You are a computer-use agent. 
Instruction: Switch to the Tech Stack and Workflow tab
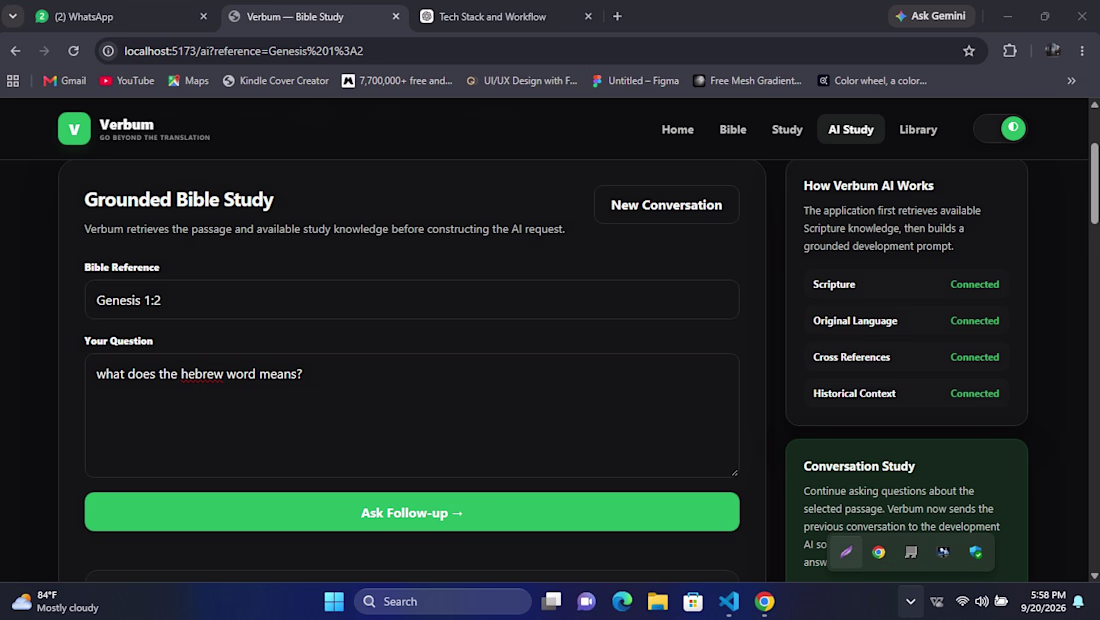tap(492, 16)
